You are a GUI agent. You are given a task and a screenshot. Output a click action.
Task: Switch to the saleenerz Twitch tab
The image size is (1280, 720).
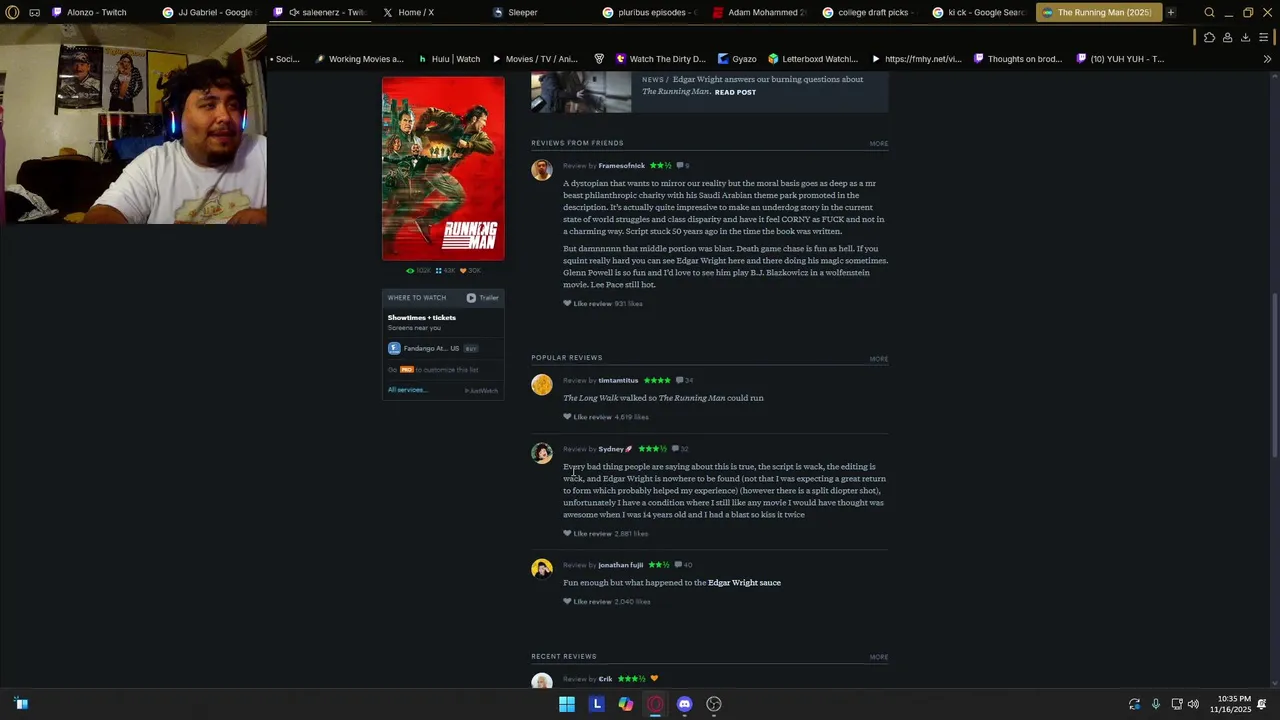click(322, 12)
